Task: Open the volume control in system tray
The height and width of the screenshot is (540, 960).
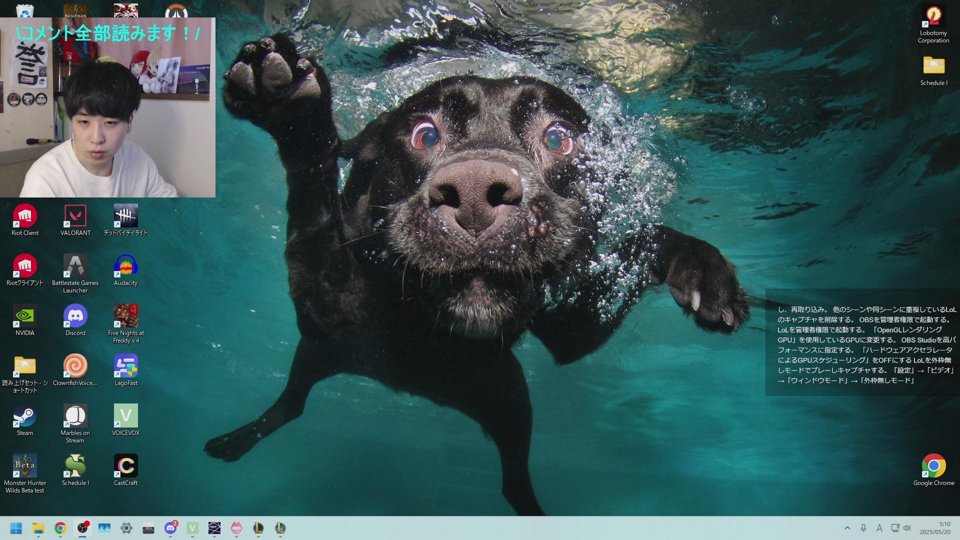Action: tap(907, 528)
